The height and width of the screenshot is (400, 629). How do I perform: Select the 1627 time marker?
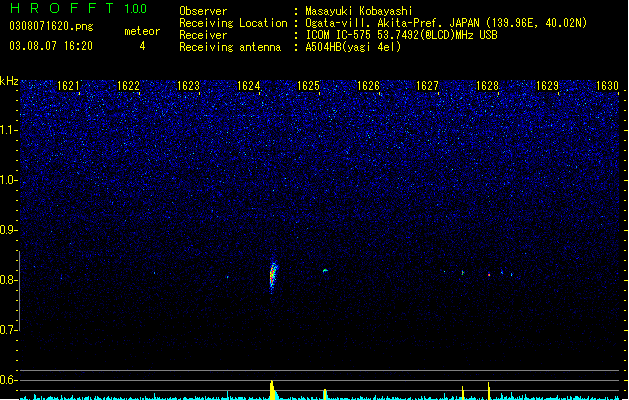pyautogui.click(x=427, y=86)
